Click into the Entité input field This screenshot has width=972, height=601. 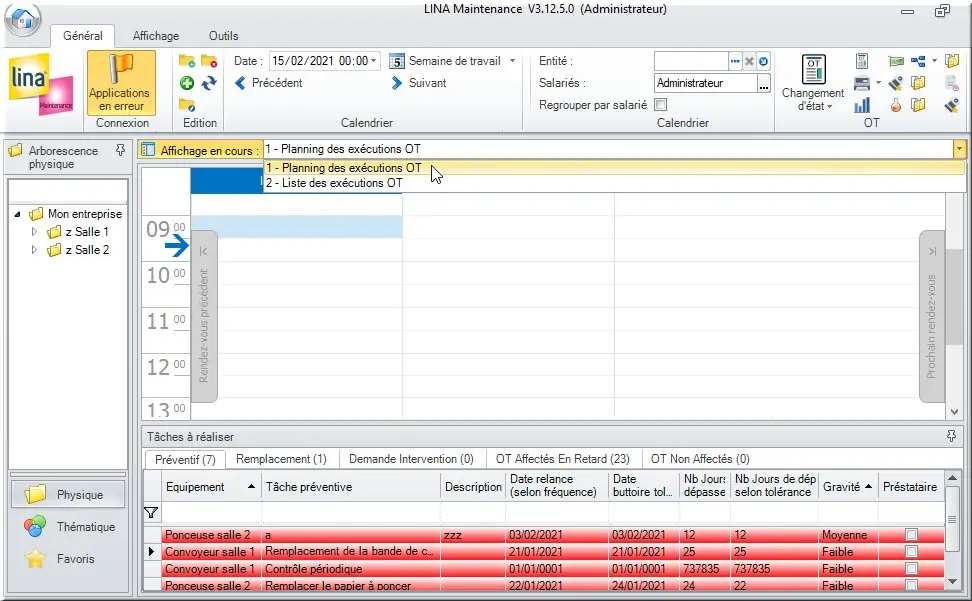(x=691, y=61)
